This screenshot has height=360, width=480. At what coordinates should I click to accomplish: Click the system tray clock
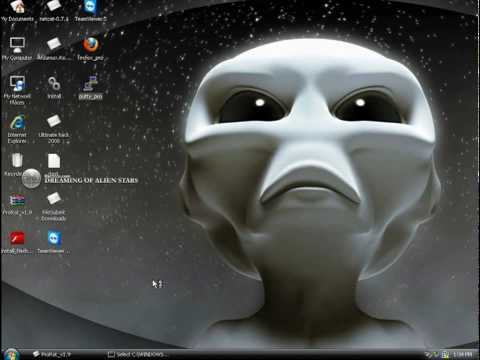click(463, 354)
